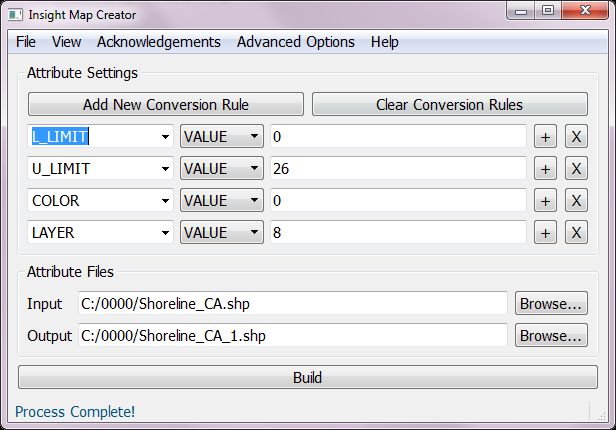This screenshot has height=430, width=616.
Task: Remove the L_LIMIT rule with its X button
Action: pos(576,137)
